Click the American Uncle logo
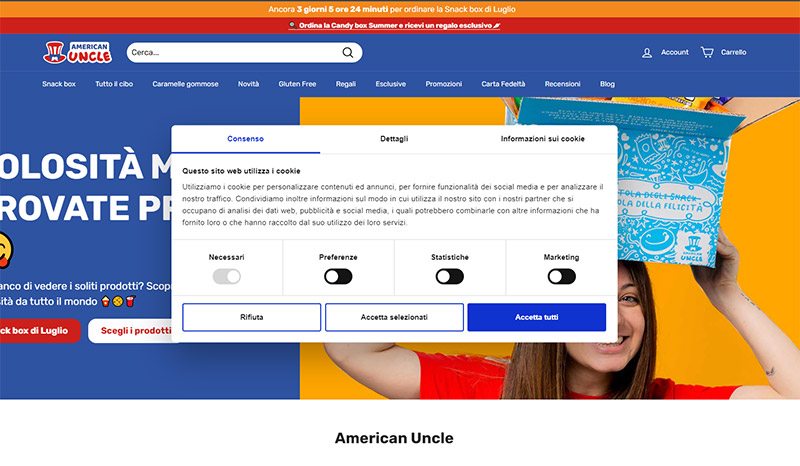Image resolution: width=800 pixels, height=466 pixels. coord(78,53)
